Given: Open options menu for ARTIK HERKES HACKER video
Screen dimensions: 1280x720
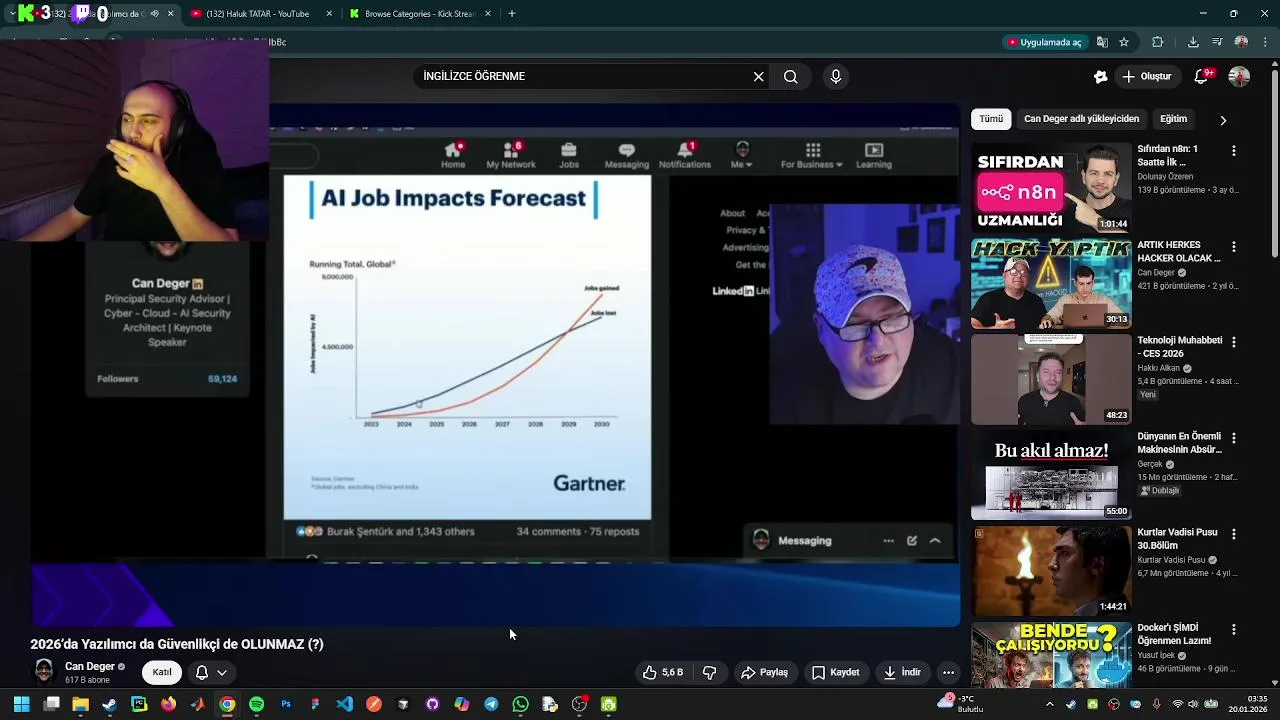Looking at the screenshot, I should click(x=1234, y=247).
